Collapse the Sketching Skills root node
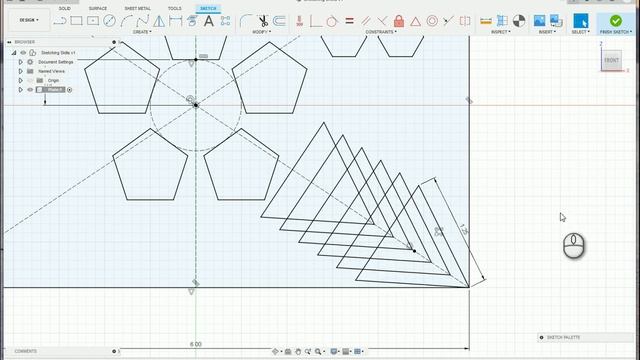Screen dimensions: 640x360 tap(13, 53)
